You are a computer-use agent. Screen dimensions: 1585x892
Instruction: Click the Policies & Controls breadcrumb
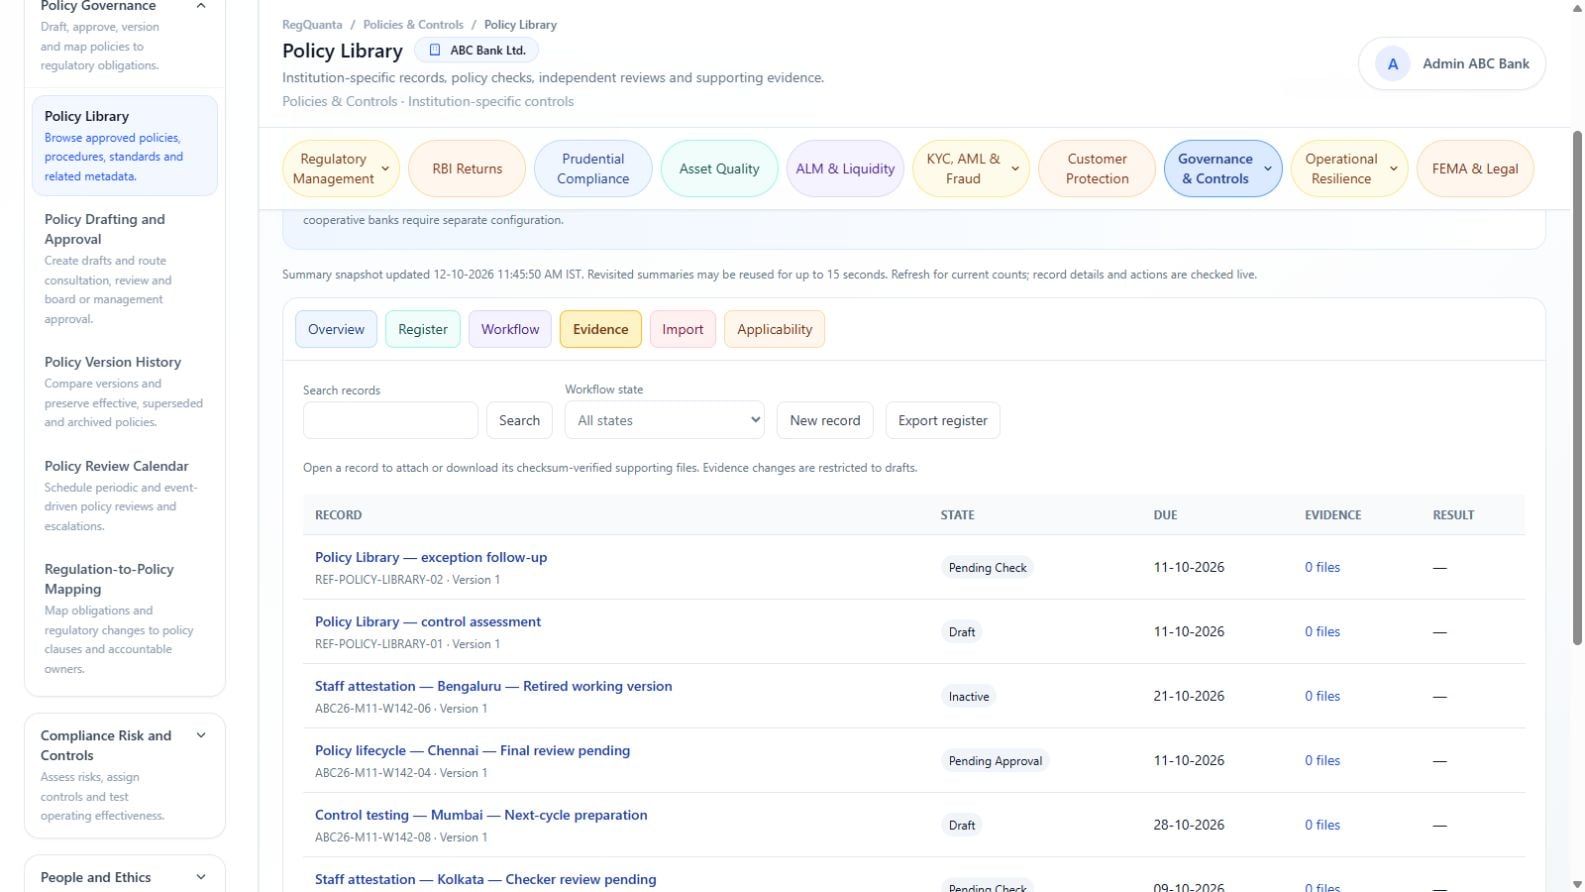tap(413, 25)
